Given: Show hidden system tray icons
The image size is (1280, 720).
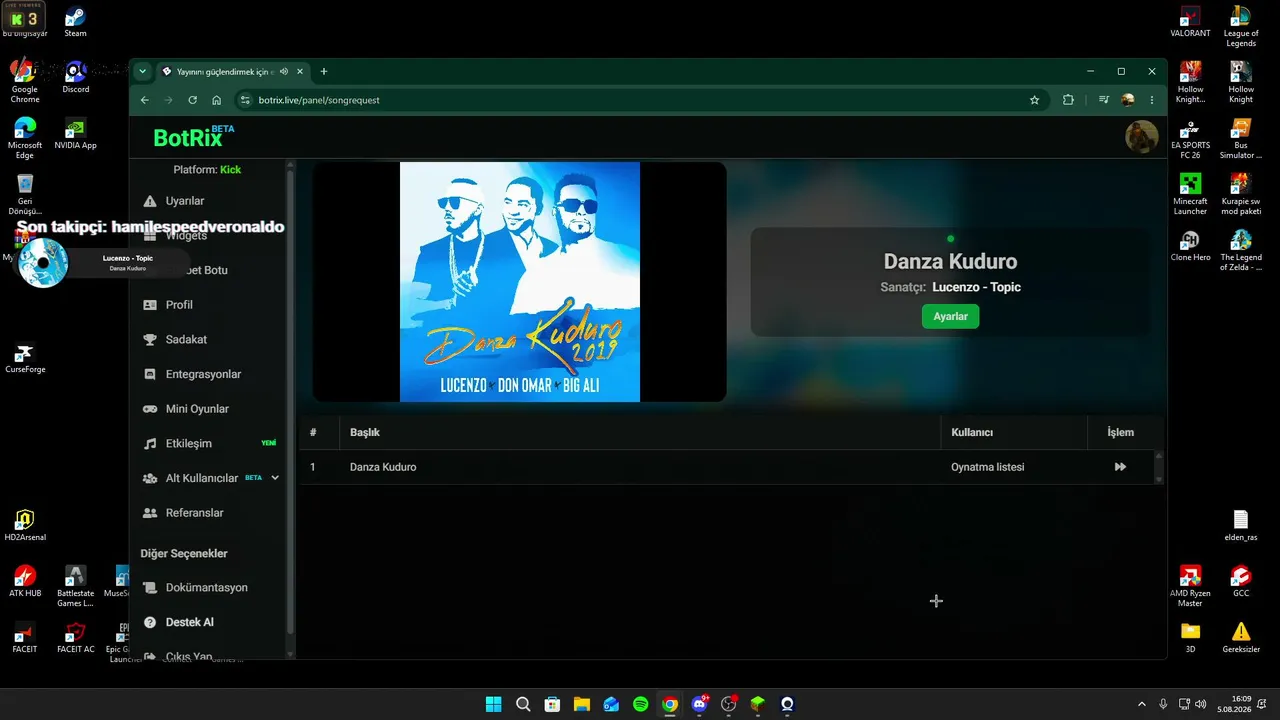Looking at the screenshot, I should point(1142,704).
